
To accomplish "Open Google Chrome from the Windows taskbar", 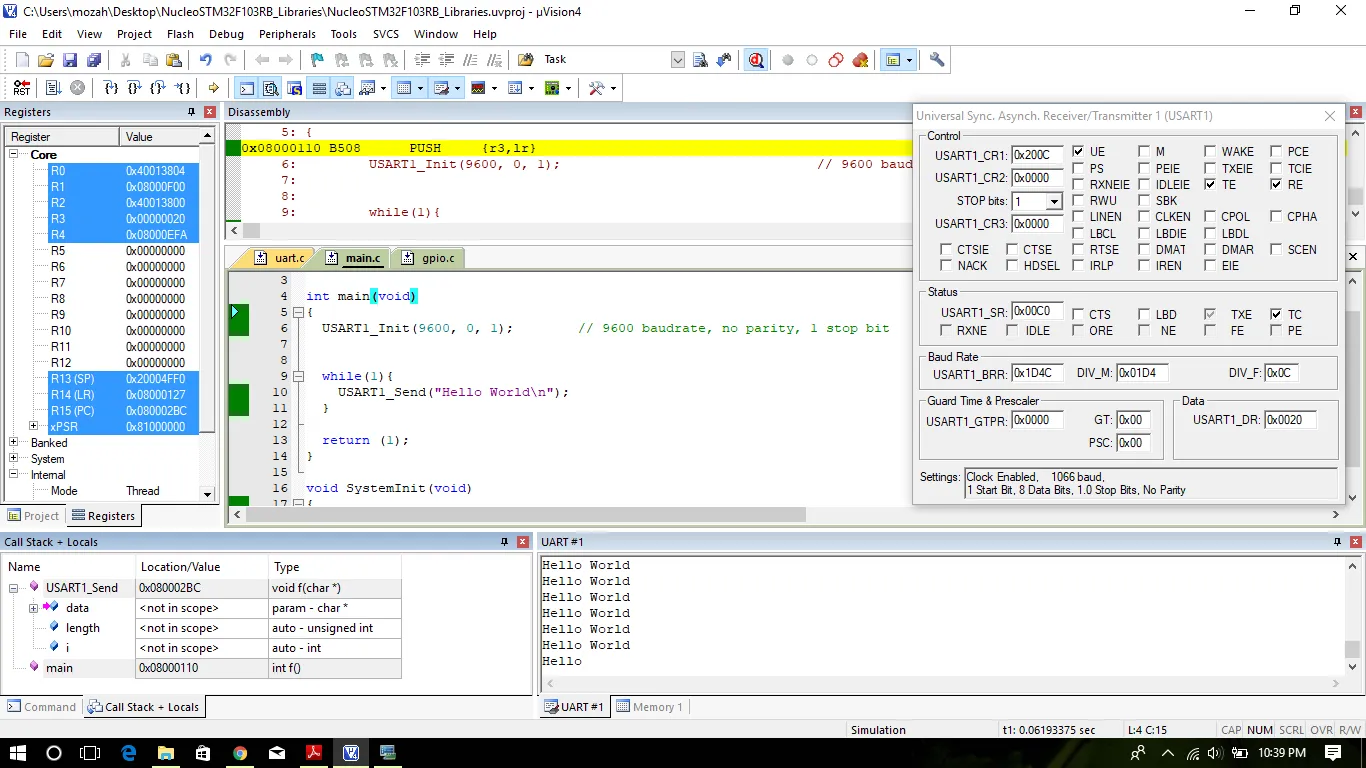I will 240,753.
